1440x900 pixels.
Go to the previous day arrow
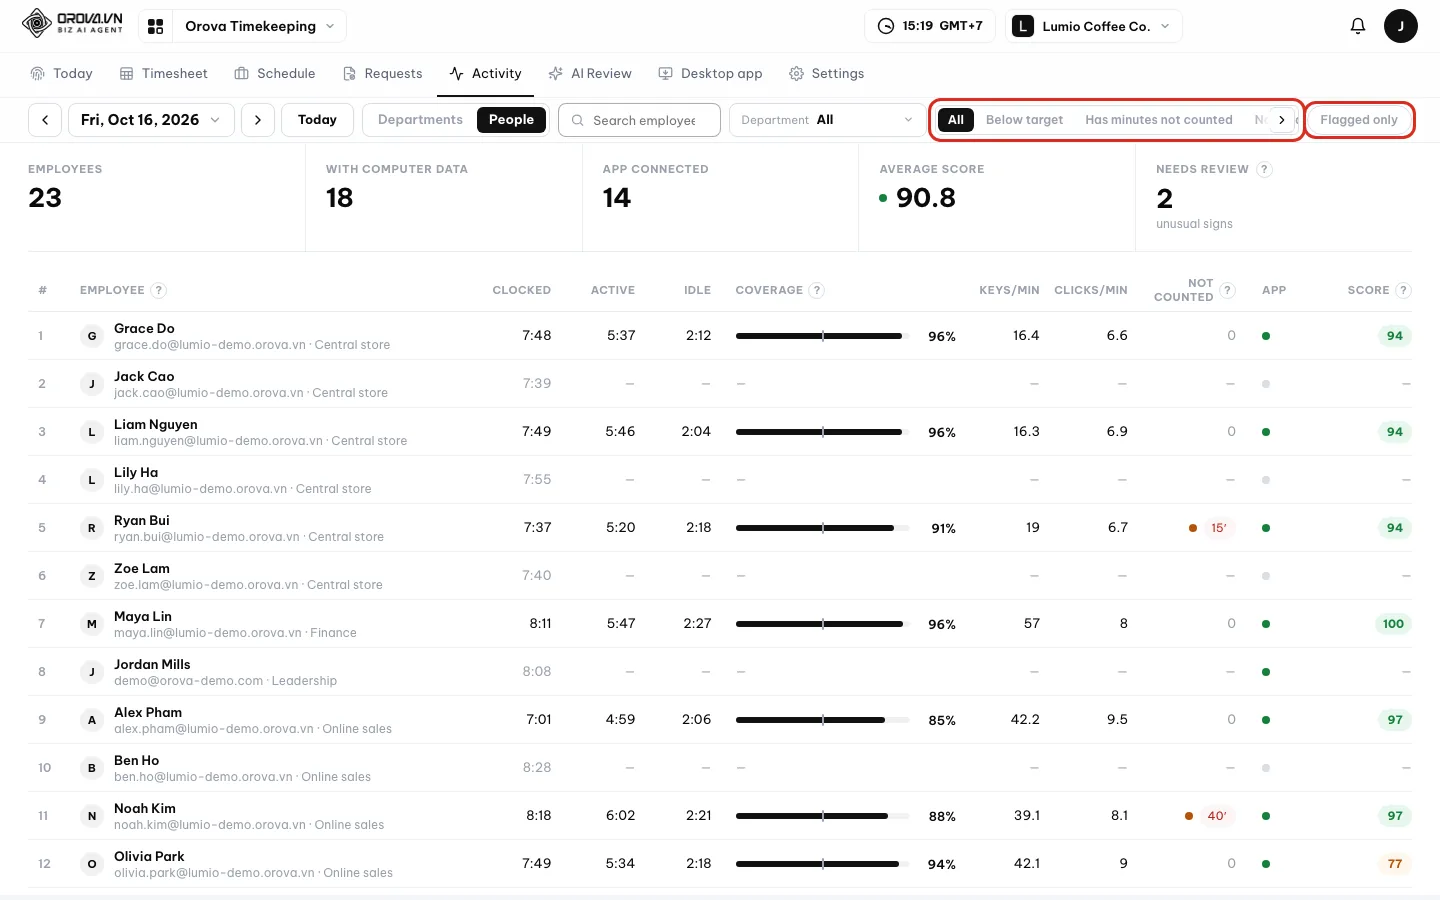click(x=45, y=120)
